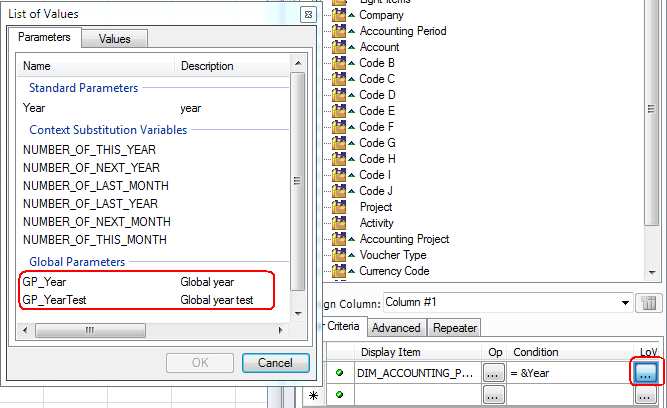Click green status dot in the new-row line
This screenshot has height=408, width=667.
point(339,395)
